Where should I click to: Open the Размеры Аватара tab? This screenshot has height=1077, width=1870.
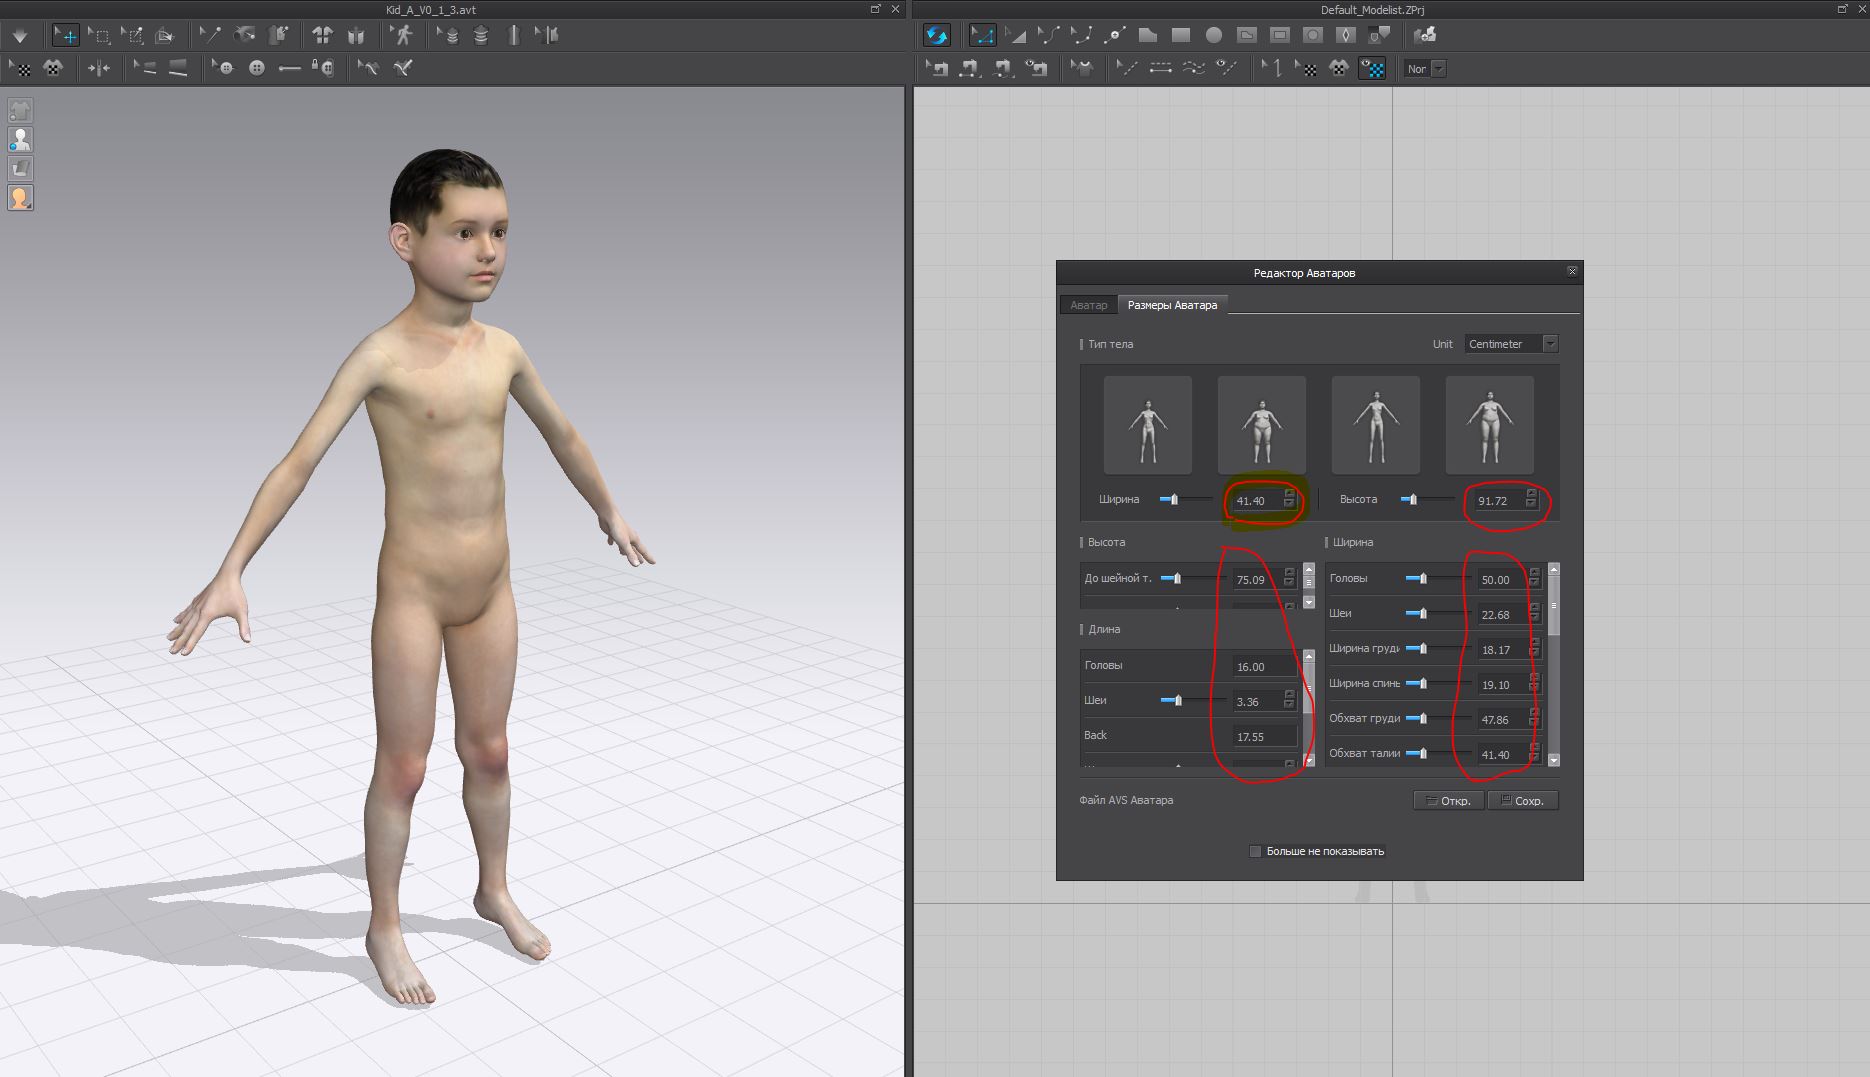tap(1172, 305)
